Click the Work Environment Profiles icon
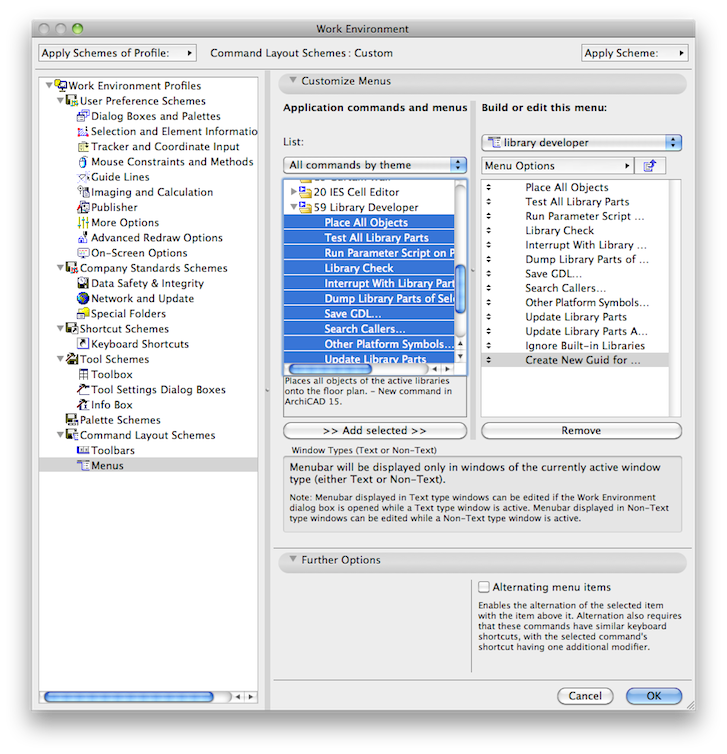The height and width of the screenshot is (754, 727). [61, 86]
